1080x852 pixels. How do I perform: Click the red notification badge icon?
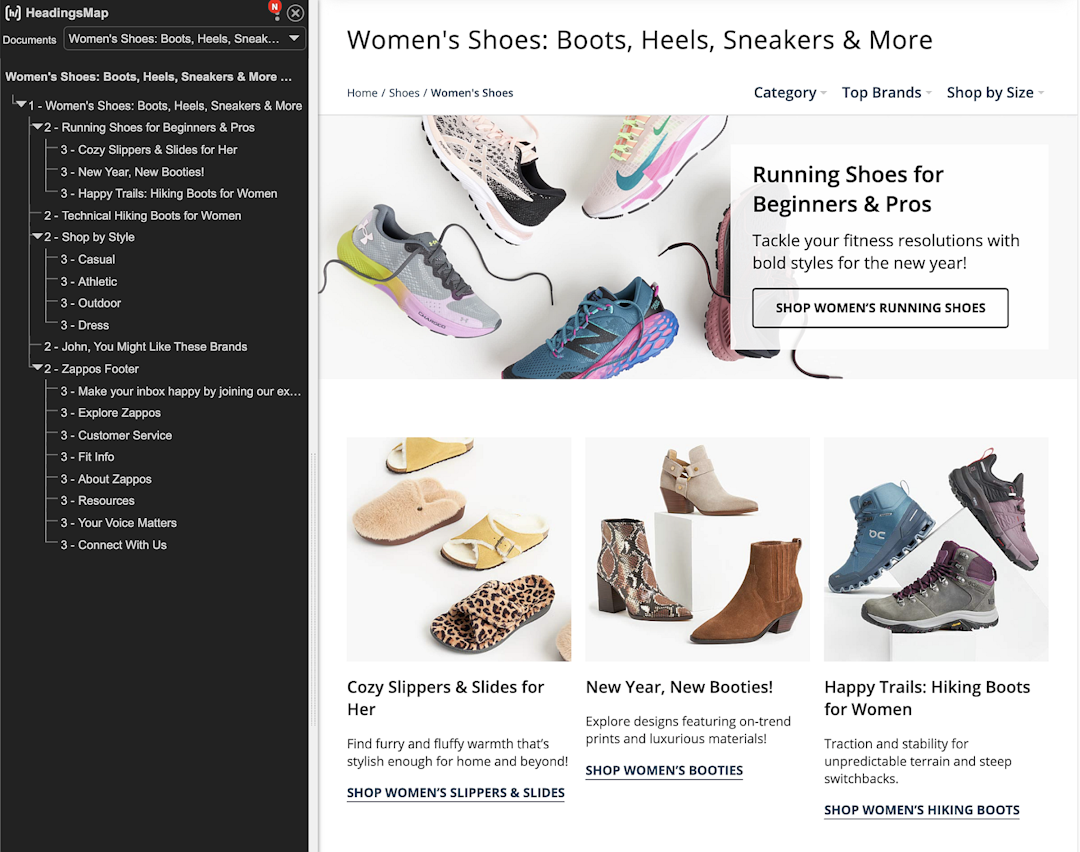(x=275, y=9)
